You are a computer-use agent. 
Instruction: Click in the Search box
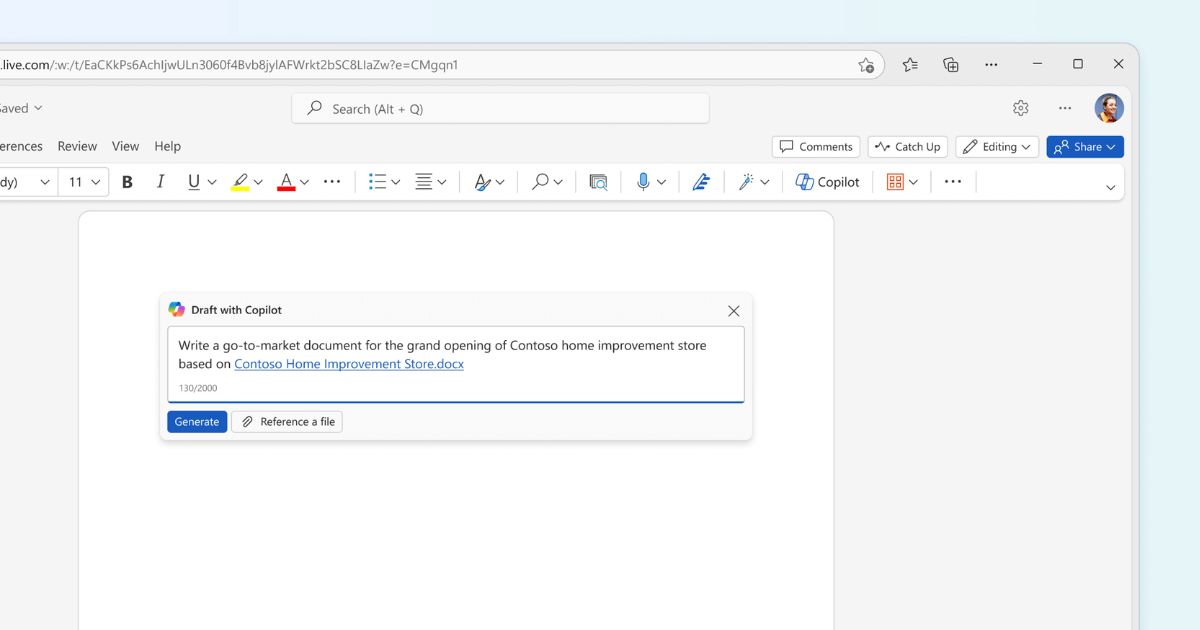pyautogui.click(x=500, y=109)
